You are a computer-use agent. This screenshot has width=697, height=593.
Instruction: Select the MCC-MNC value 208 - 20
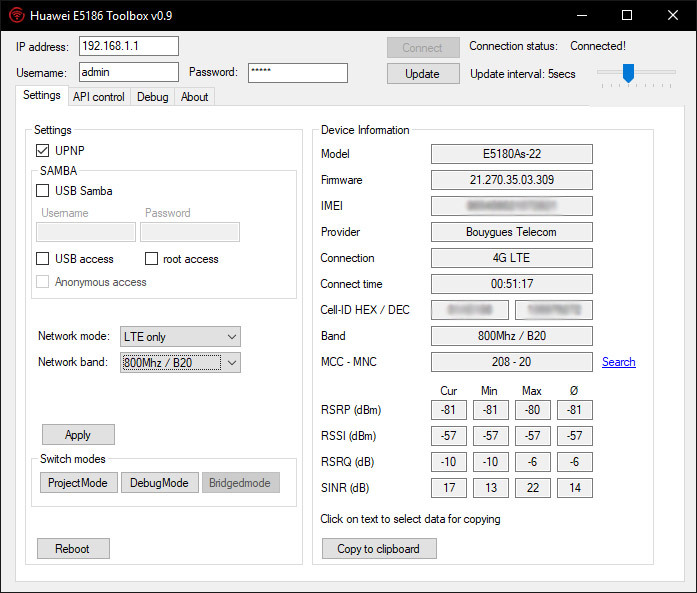(512, 362)
